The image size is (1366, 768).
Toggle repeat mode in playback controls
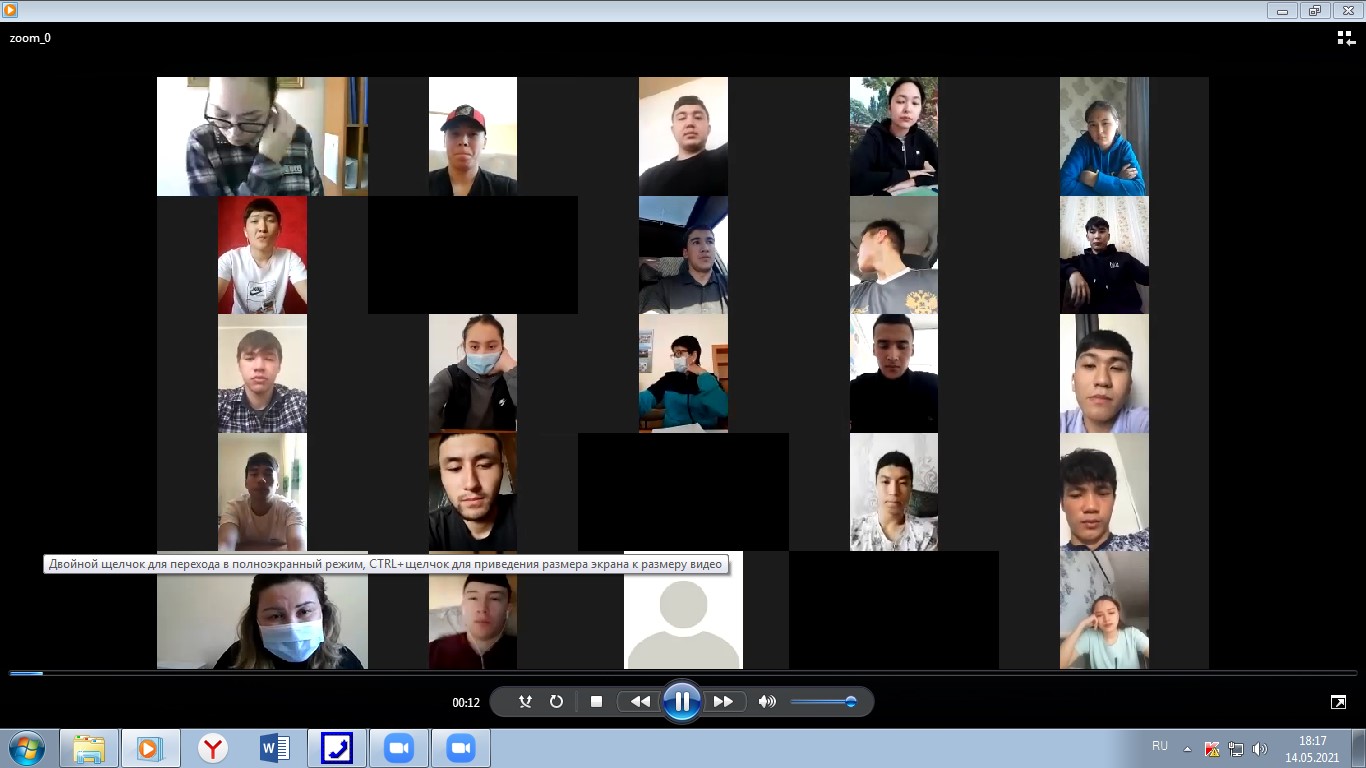(x=557, y=702)
